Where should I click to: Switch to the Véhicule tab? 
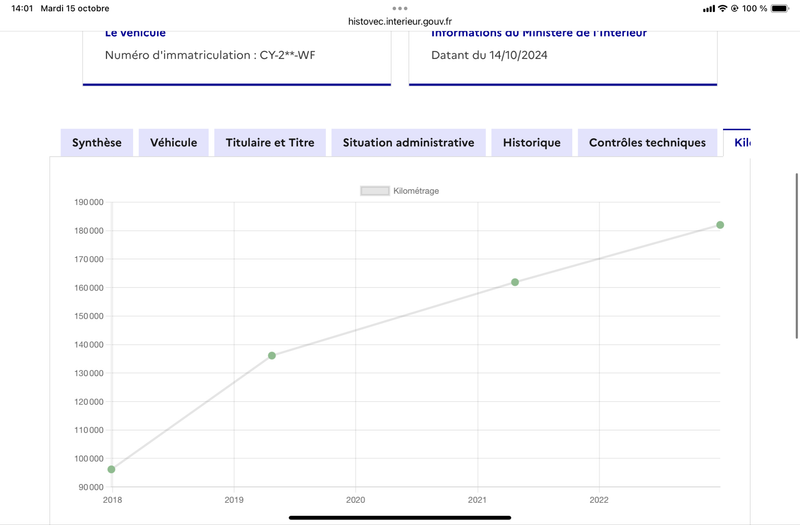pyautogui.click(x=173, y=142)
